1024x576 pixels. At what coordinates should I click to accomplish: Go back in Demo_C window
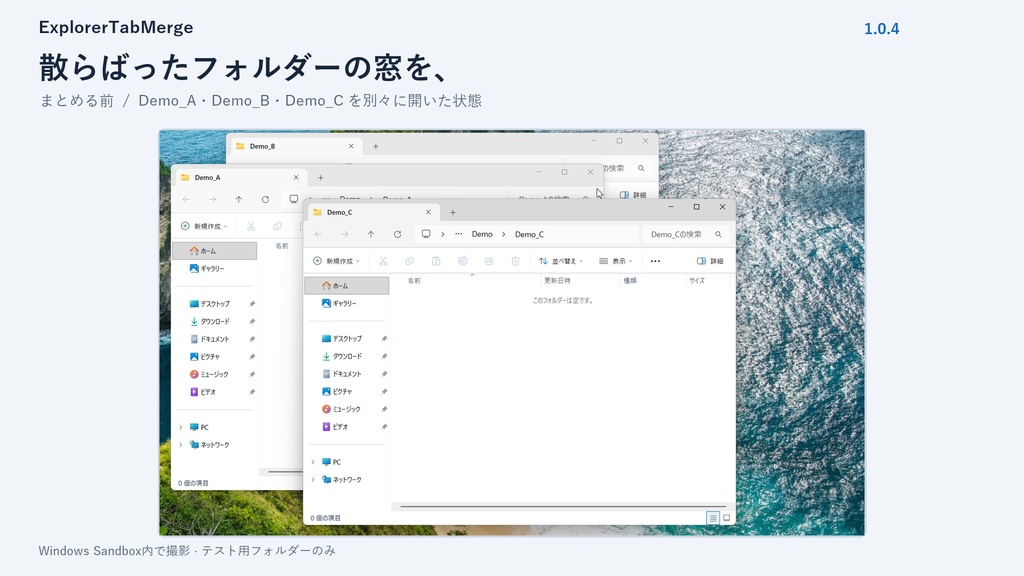point(318,234)
